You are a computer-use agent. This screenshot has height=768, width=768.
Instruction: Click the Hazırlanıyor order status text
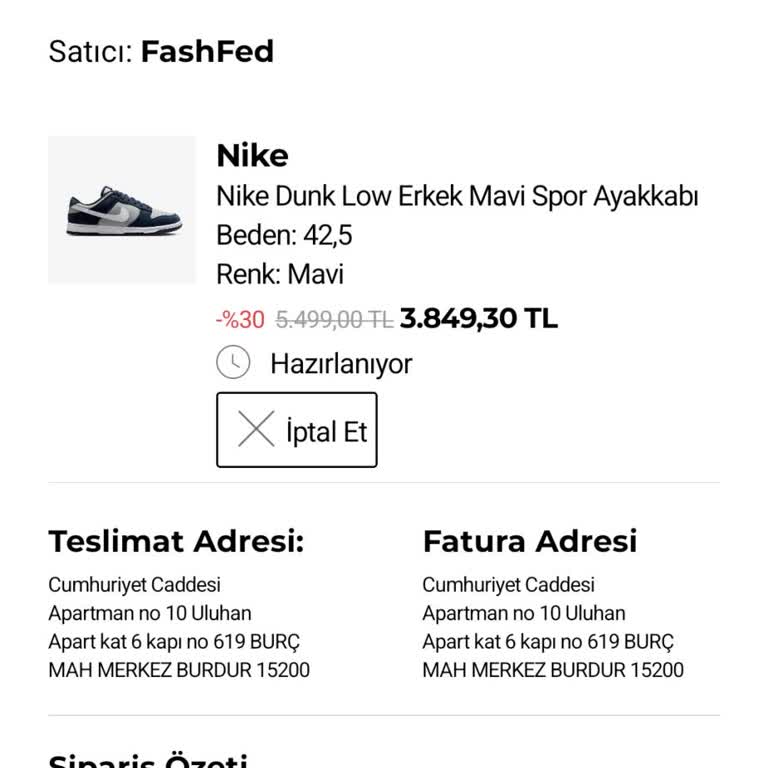(x=341, y=363)
